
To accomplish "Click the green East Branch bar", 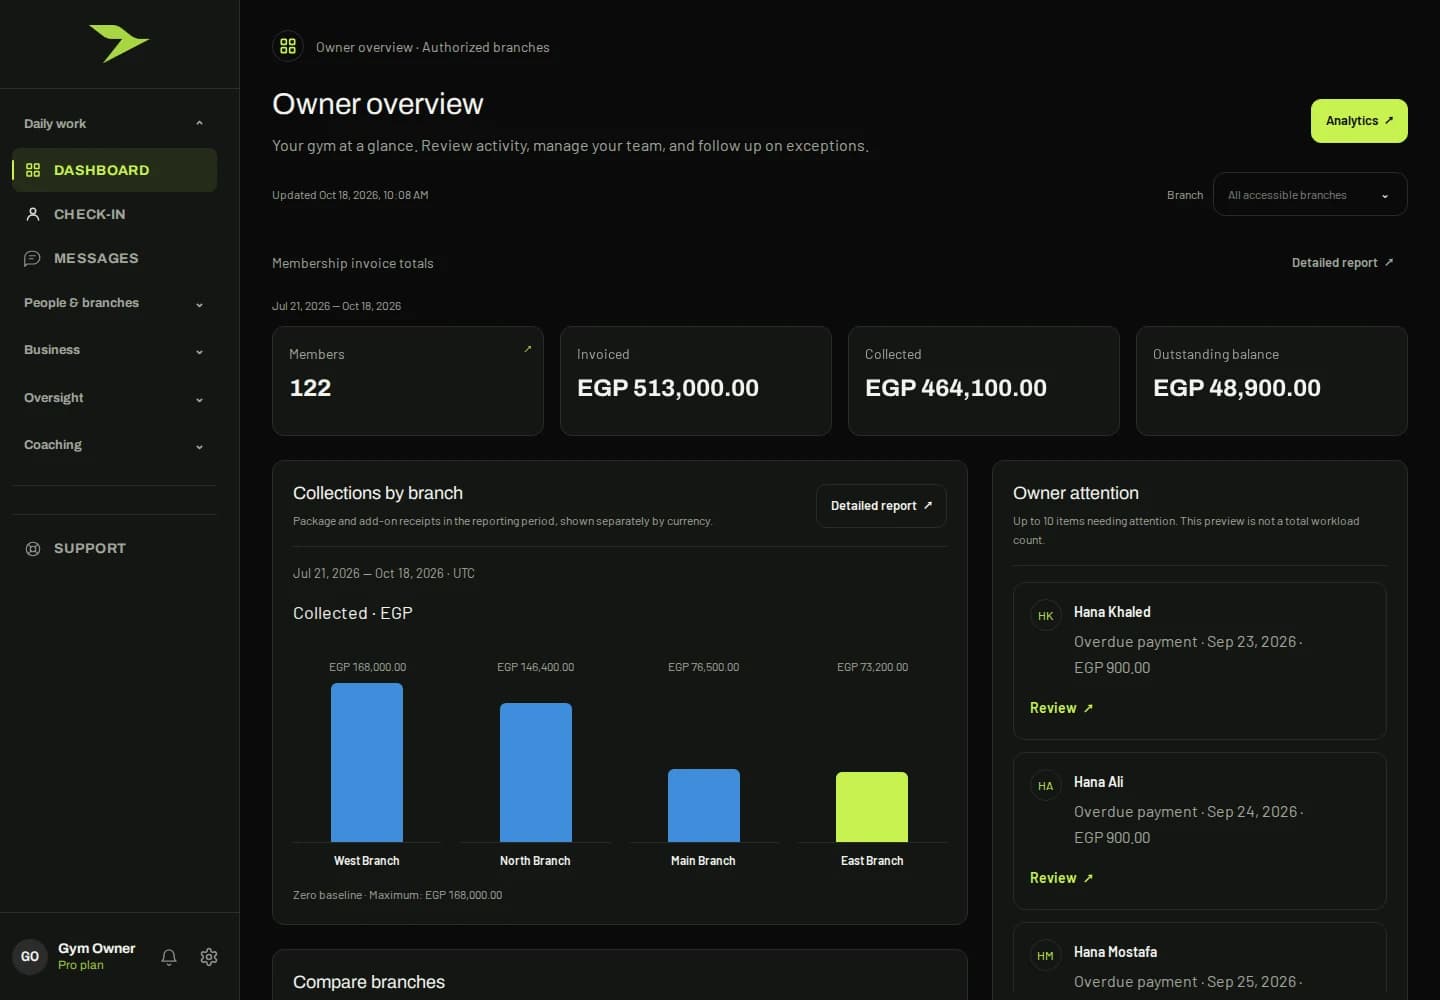I will (872, 807).
